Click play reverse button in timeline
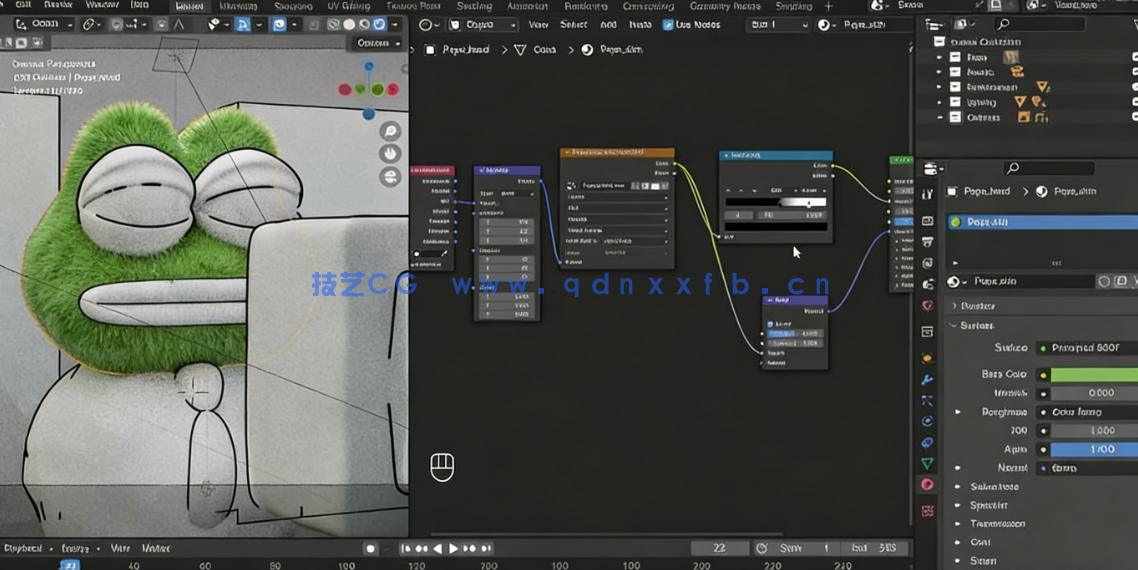 (x=438, y=548)
